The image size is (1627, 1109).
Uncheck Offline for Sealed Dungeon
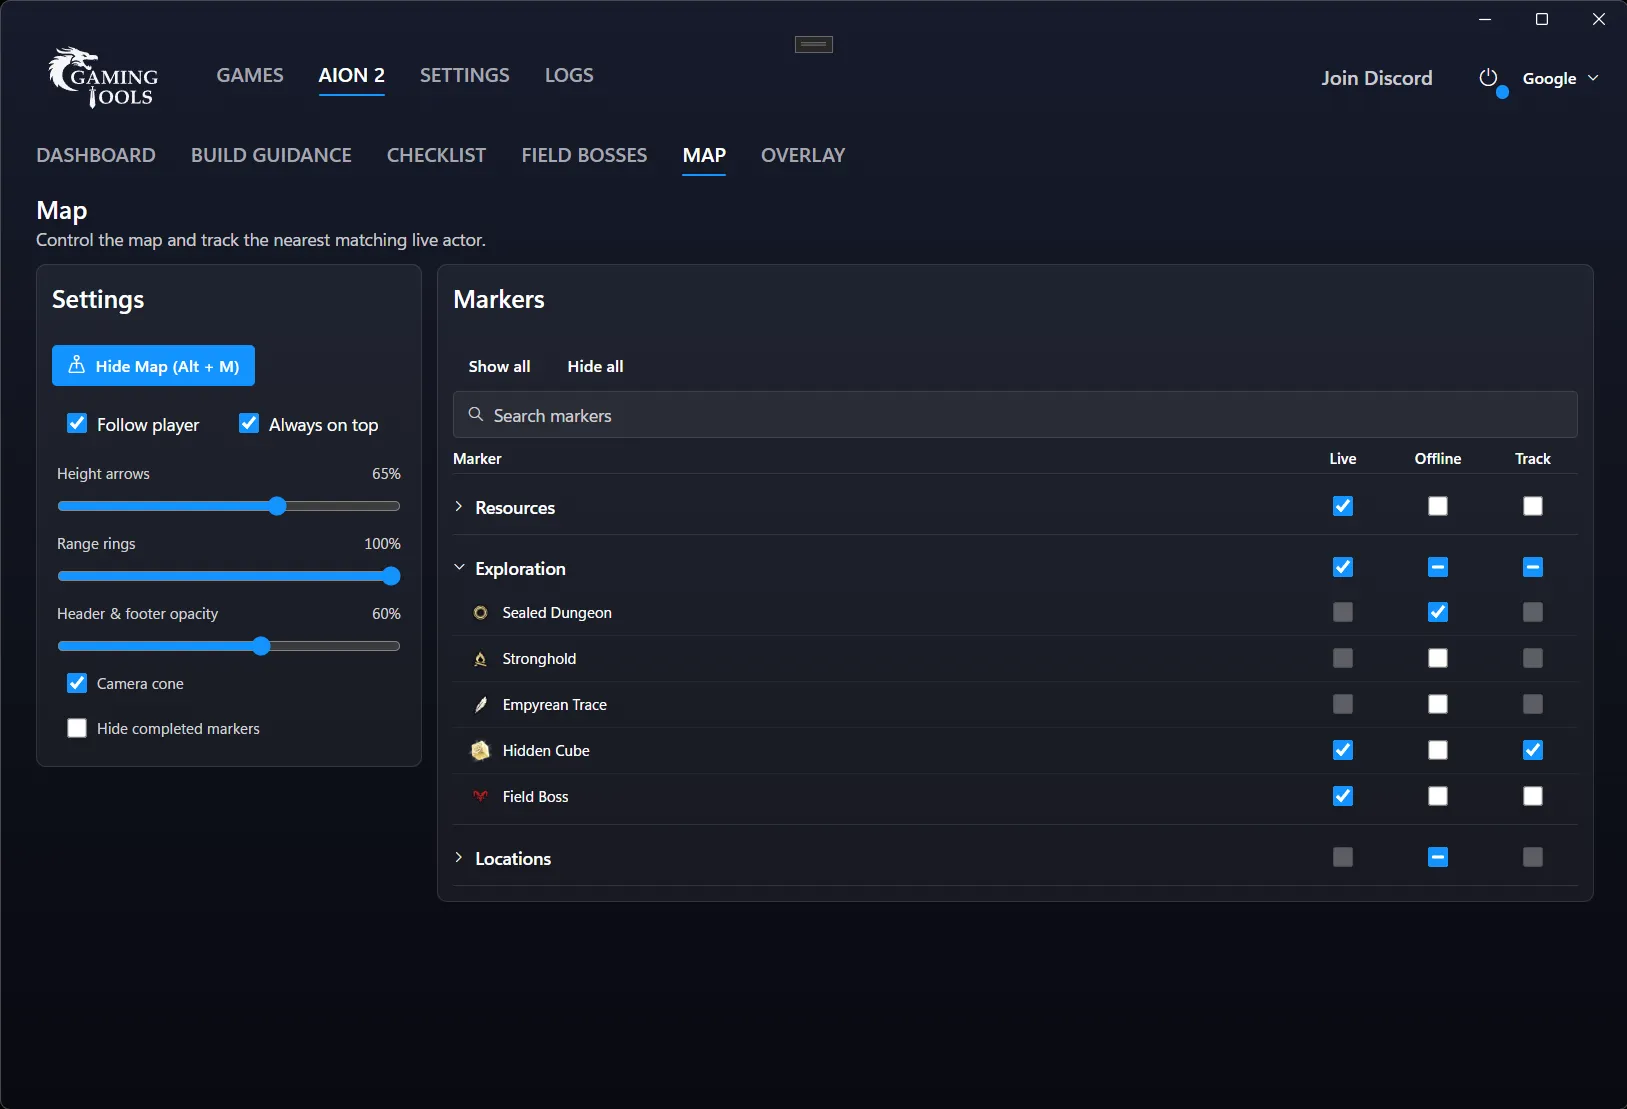(x=1438, y=612)
